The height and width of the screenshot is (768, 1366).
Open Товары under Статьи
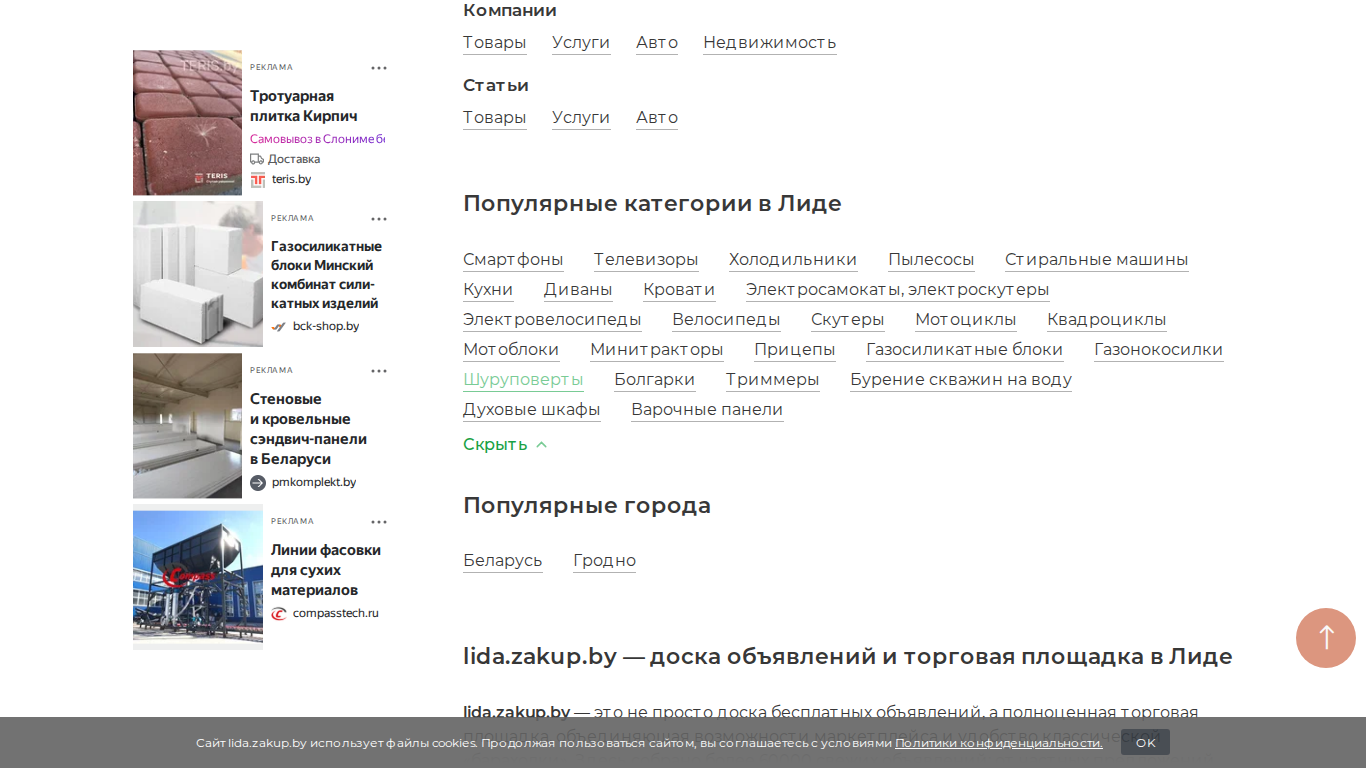click(x=494, y=118)
